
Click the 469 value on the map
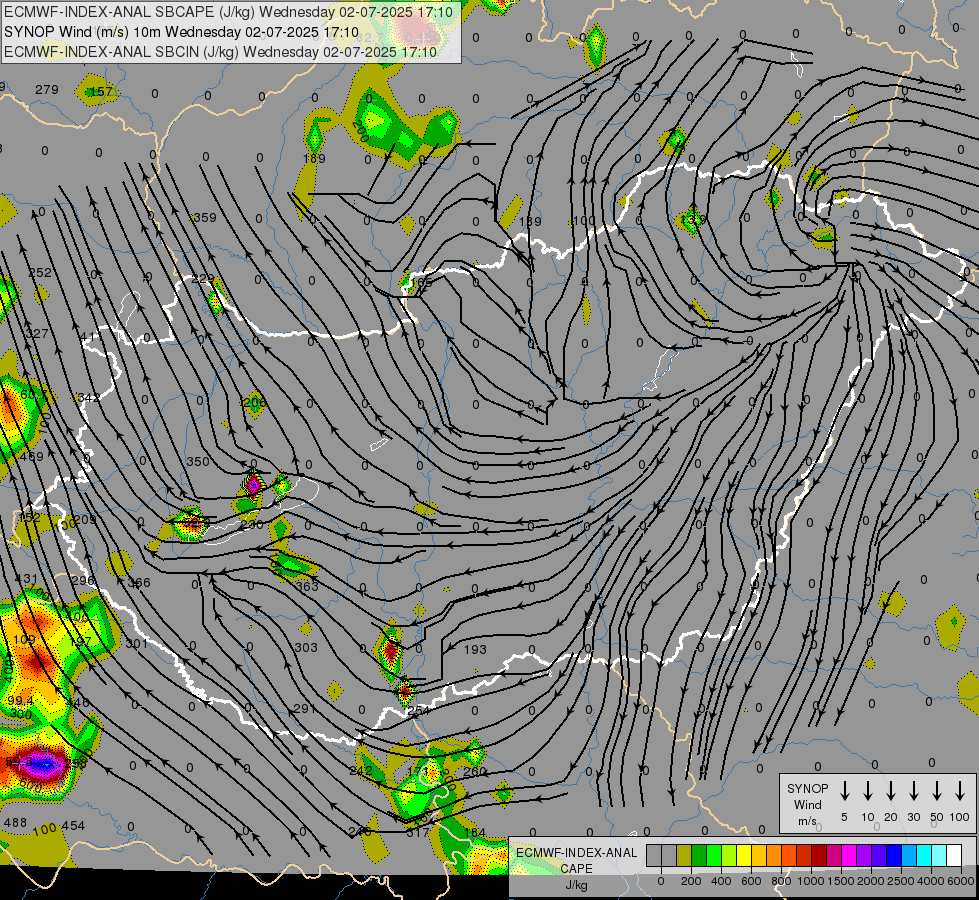click(32, 457)
